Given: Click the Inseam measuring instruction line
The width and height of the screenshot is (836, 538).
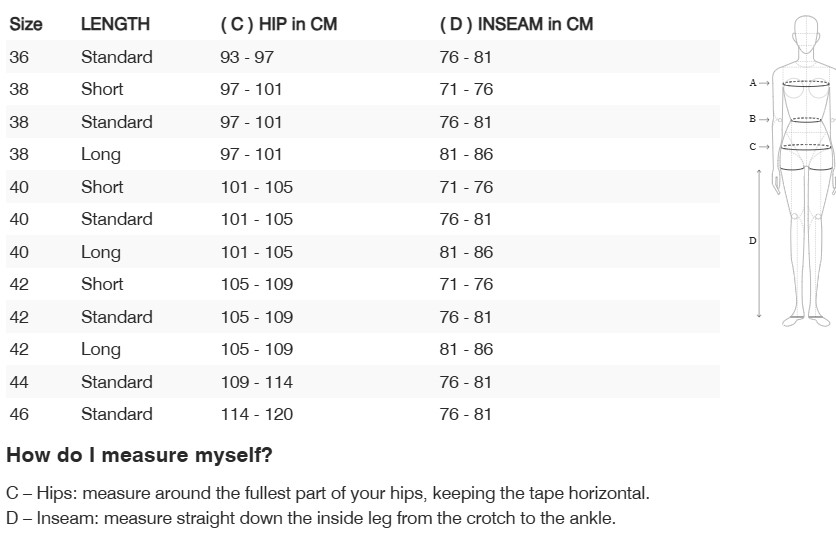Looking at the screenshot, I should (x=310, y=518).
